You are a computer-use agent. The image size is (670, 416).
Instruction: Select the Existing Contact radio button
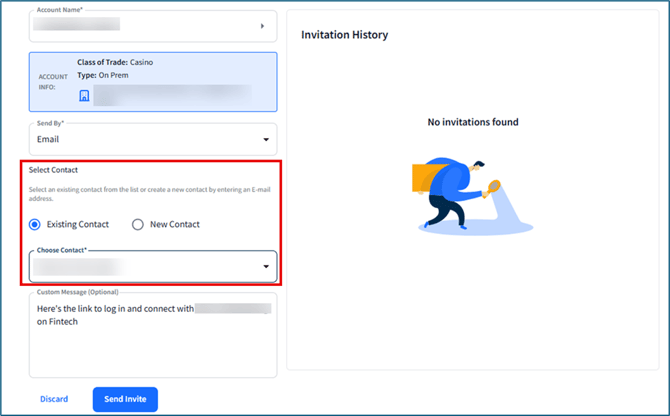(36, 224)
